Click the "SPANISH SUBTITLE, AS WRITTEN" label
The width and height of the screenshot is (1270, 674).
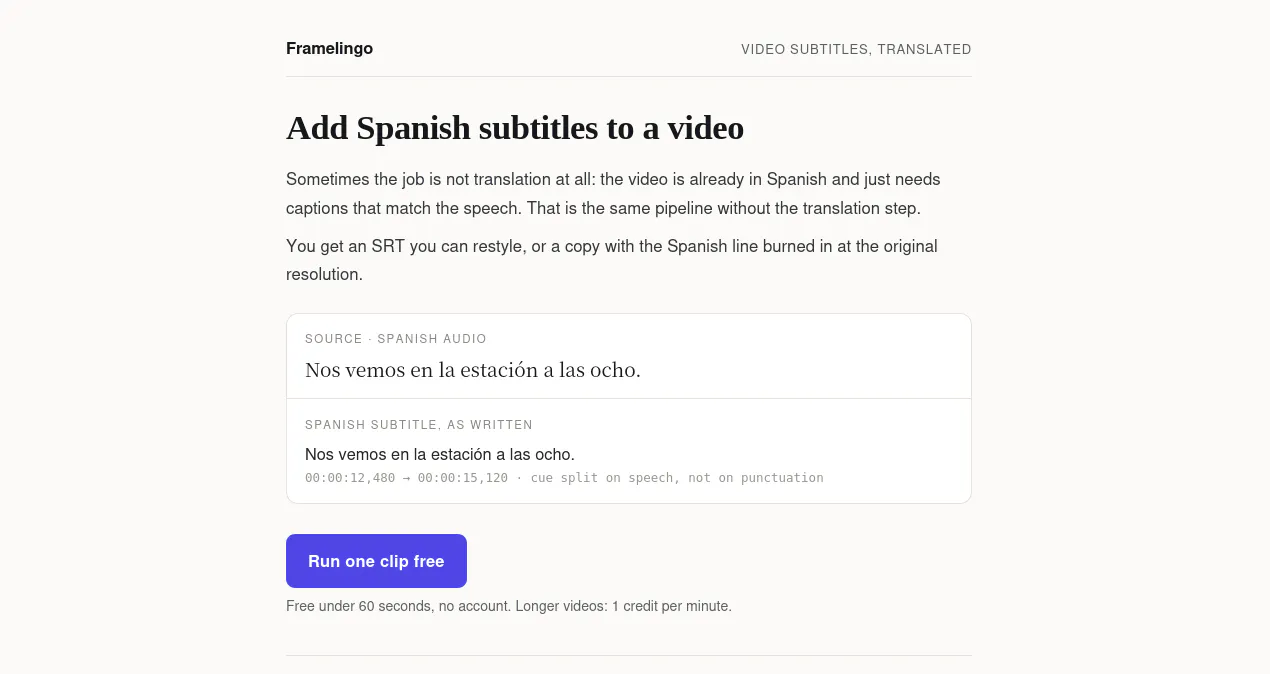419,425
